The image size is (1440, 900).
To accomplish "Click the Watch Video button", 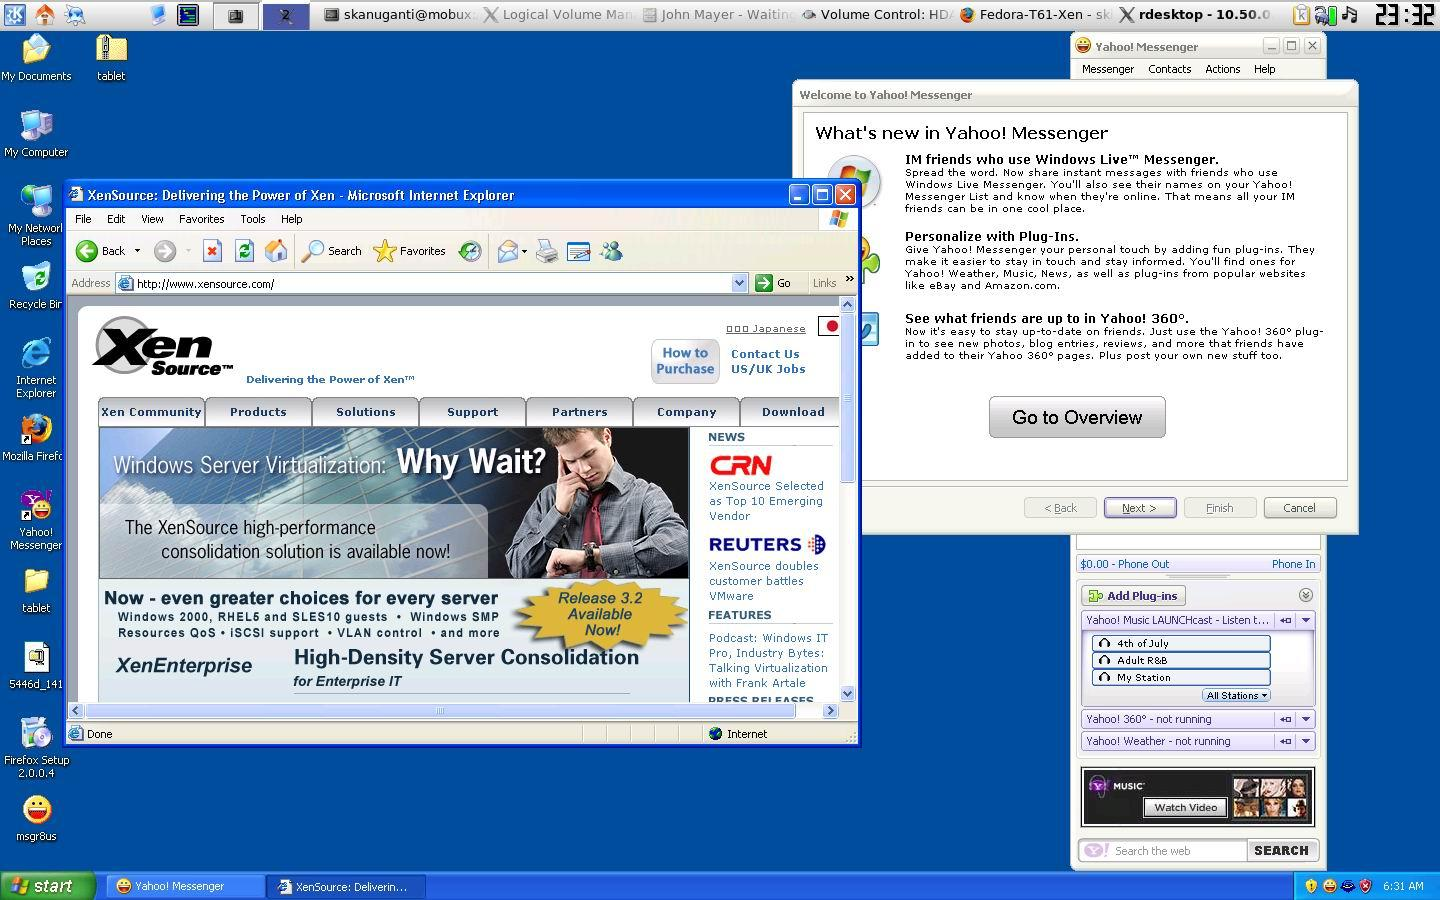I will (1185, 807).
